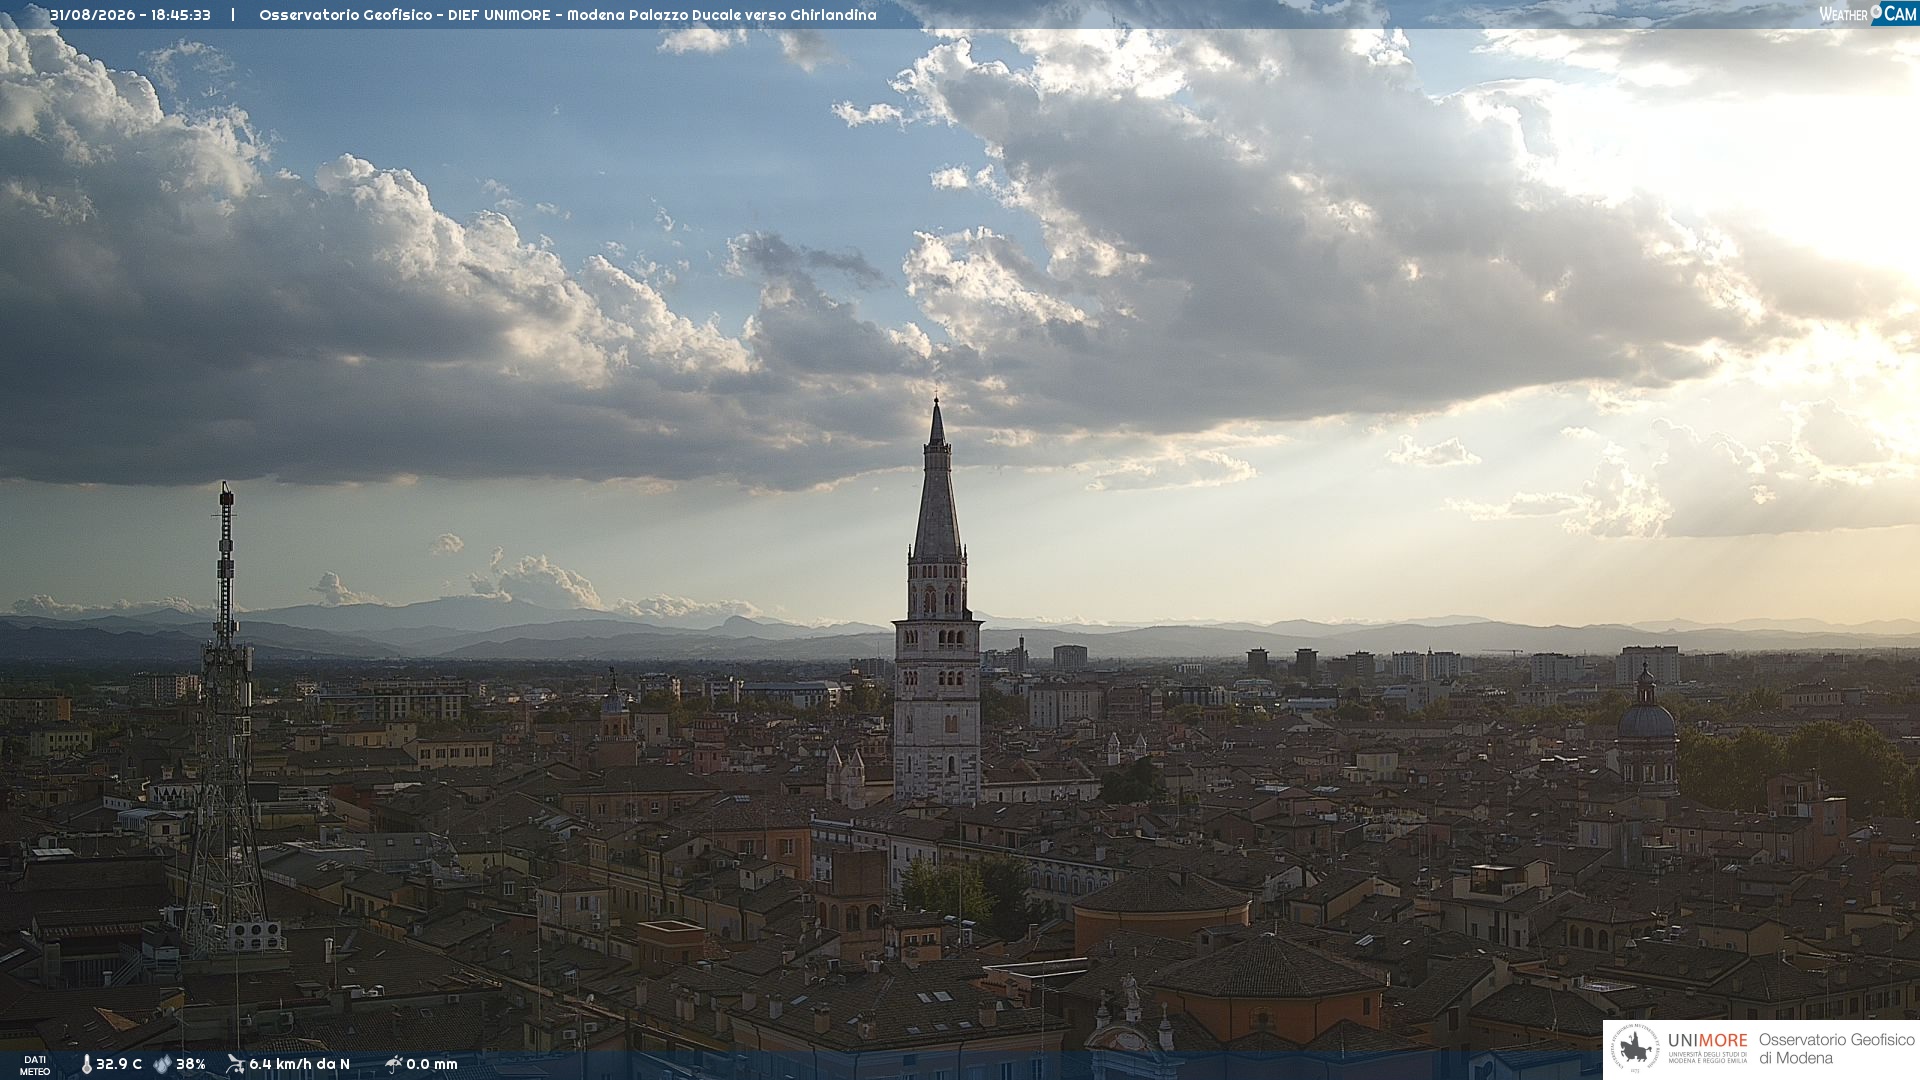Click the camera lens icon in WeatherCam logo

tap(1876, 12)
